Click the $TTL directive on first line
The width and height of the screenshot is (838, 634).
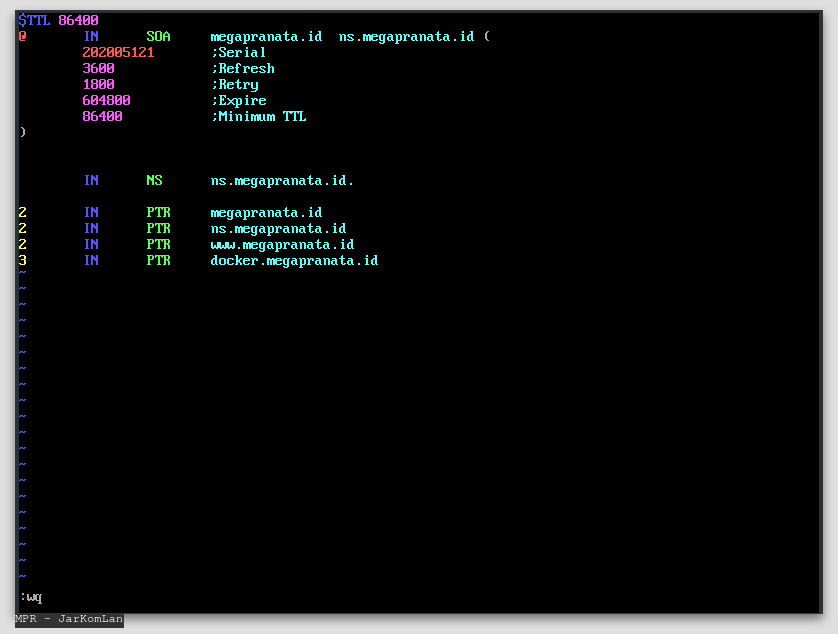[x=36, y=20]
